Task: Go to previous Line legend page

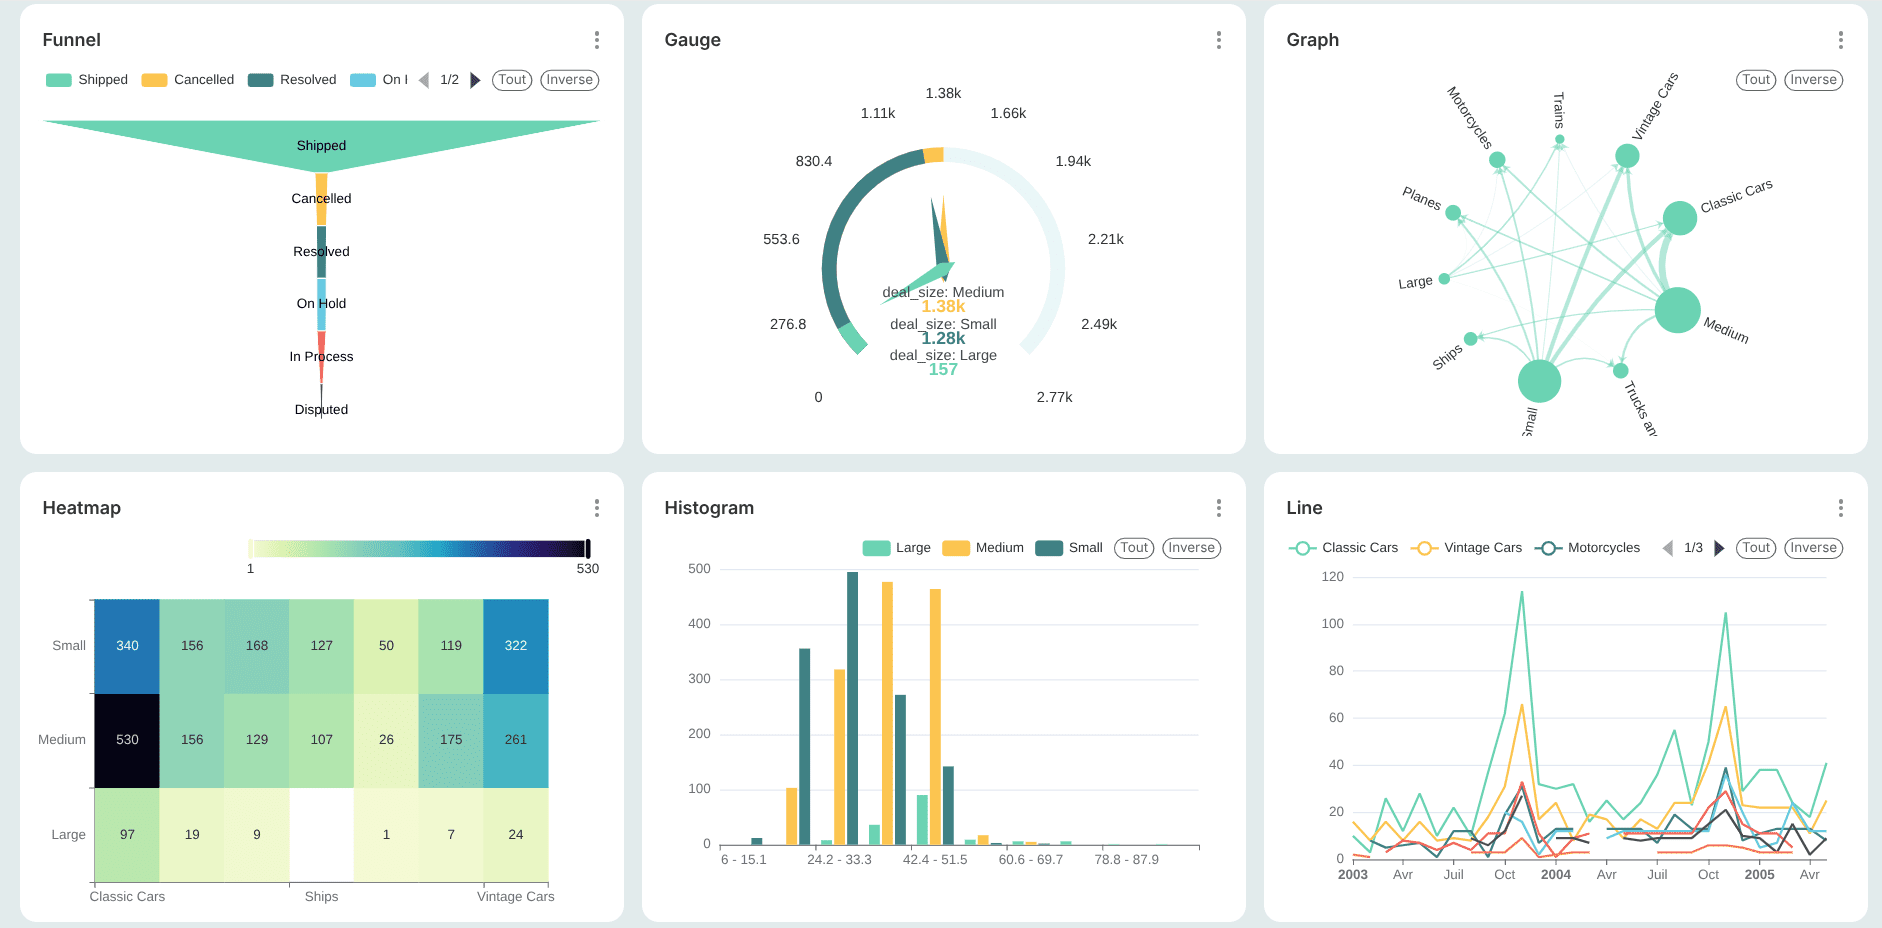Action: point(1668,548)
